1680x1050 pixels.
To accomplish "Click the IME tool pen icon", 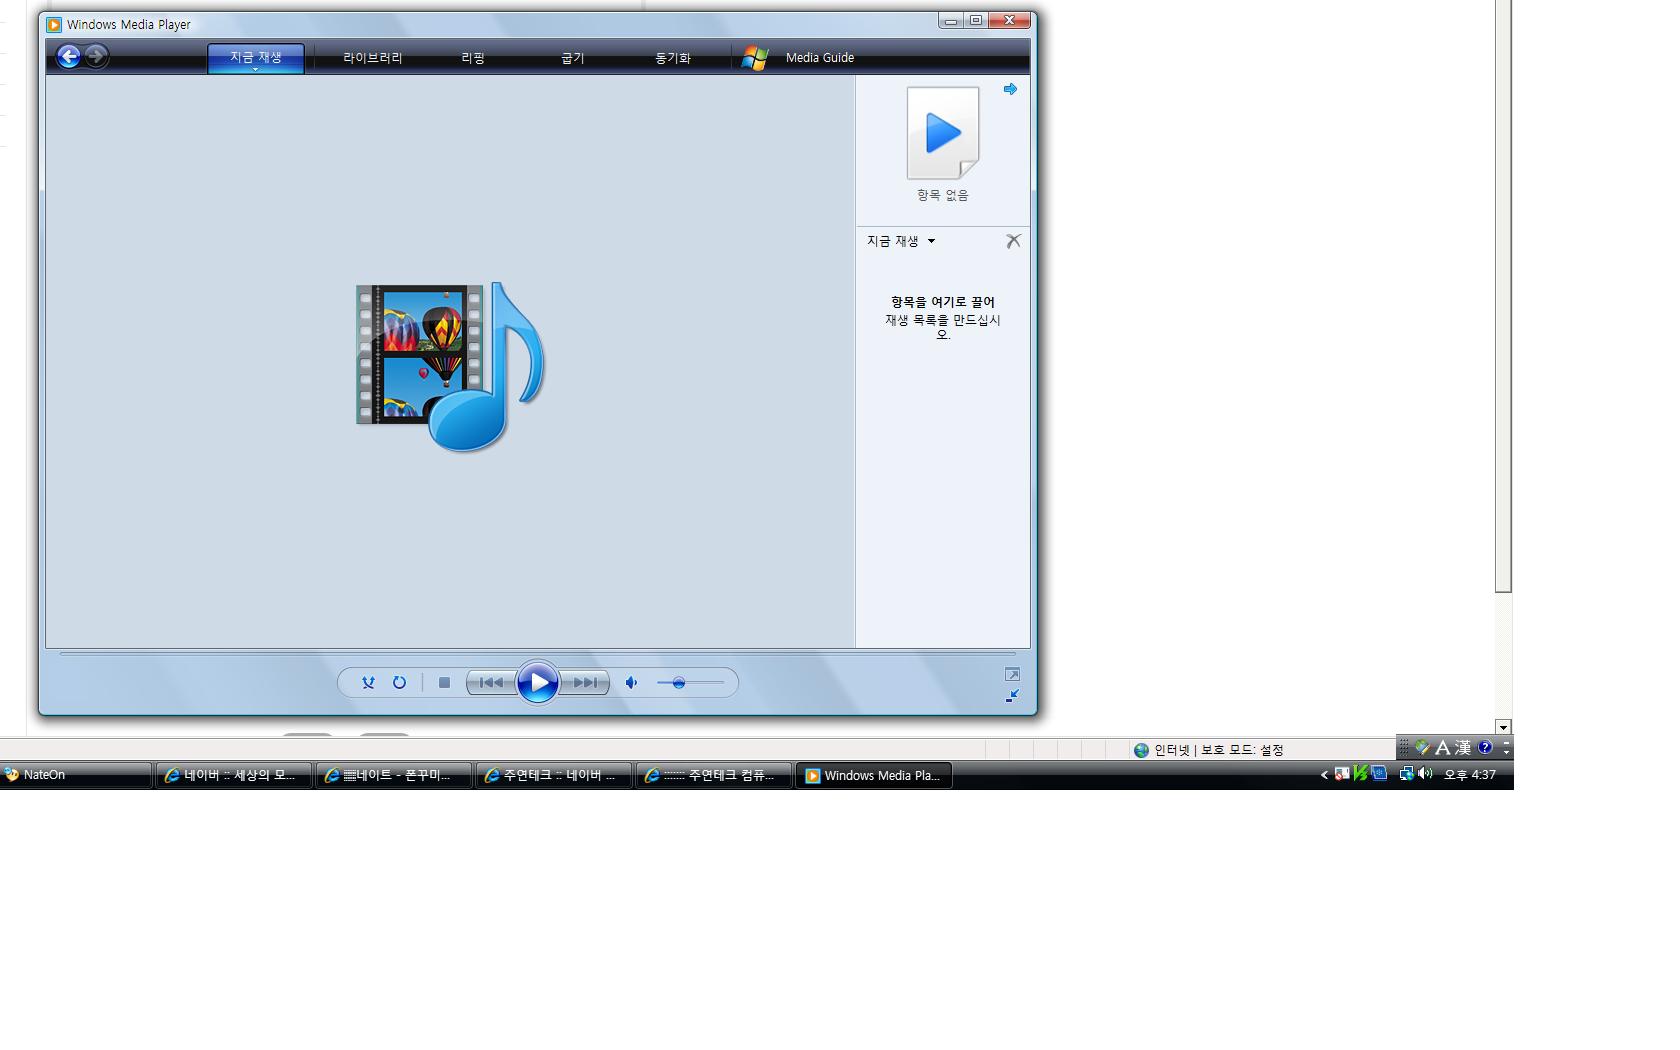I will (x=1422, y=747).
